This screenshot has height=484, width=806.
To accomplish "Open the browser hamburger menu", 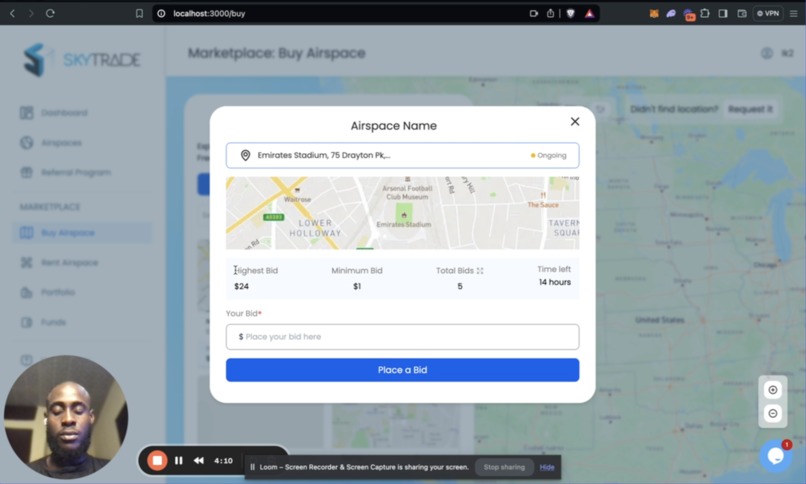I will click(794, 13).
